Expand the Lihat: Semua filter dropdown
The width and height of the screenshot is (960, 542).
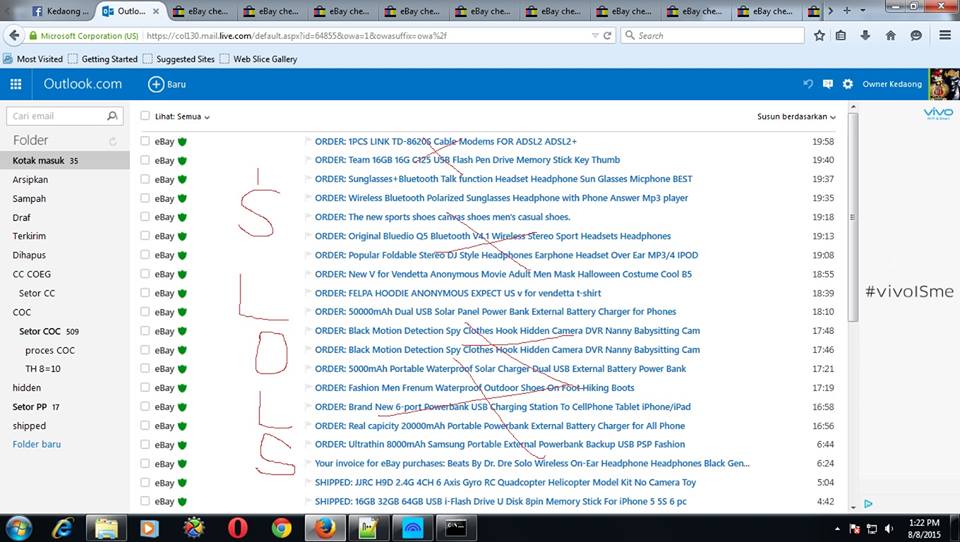182,116
